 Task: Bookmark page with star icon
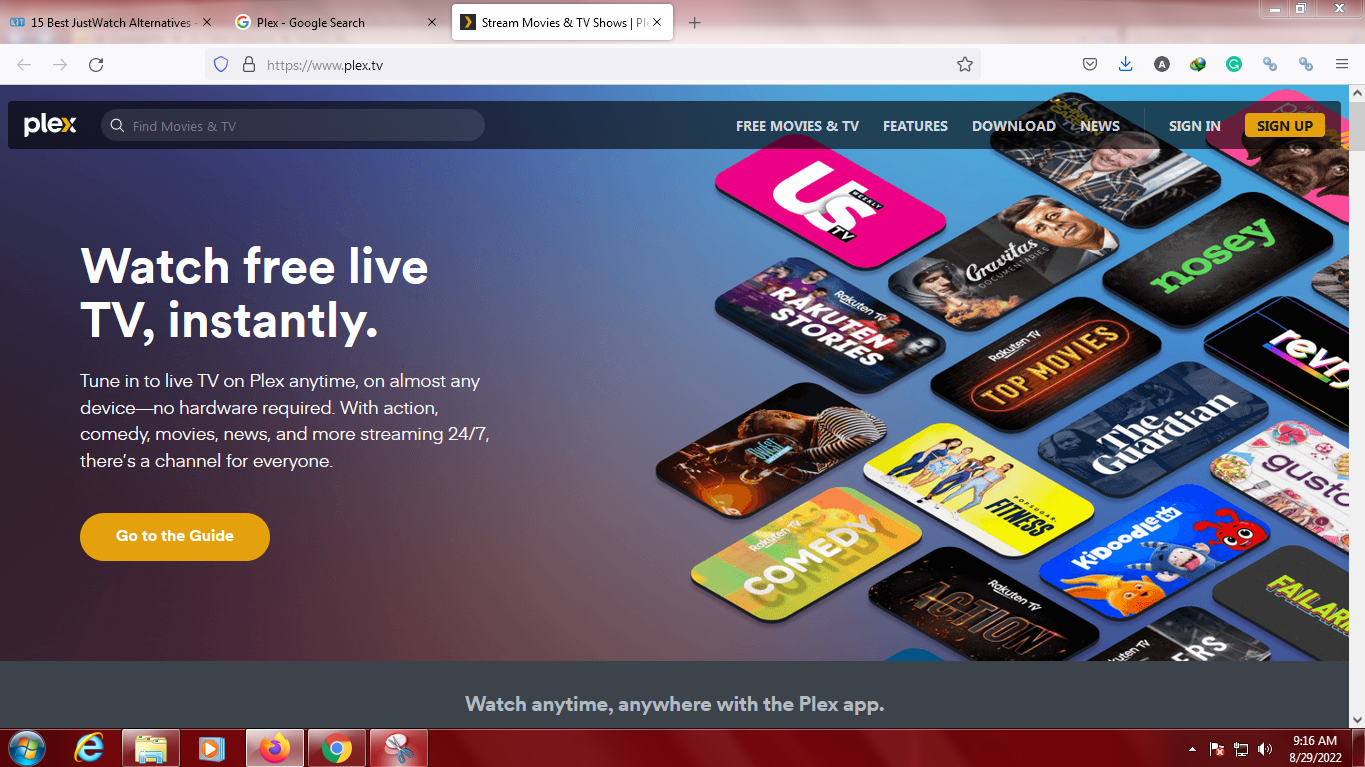click(x=964, y=65)
